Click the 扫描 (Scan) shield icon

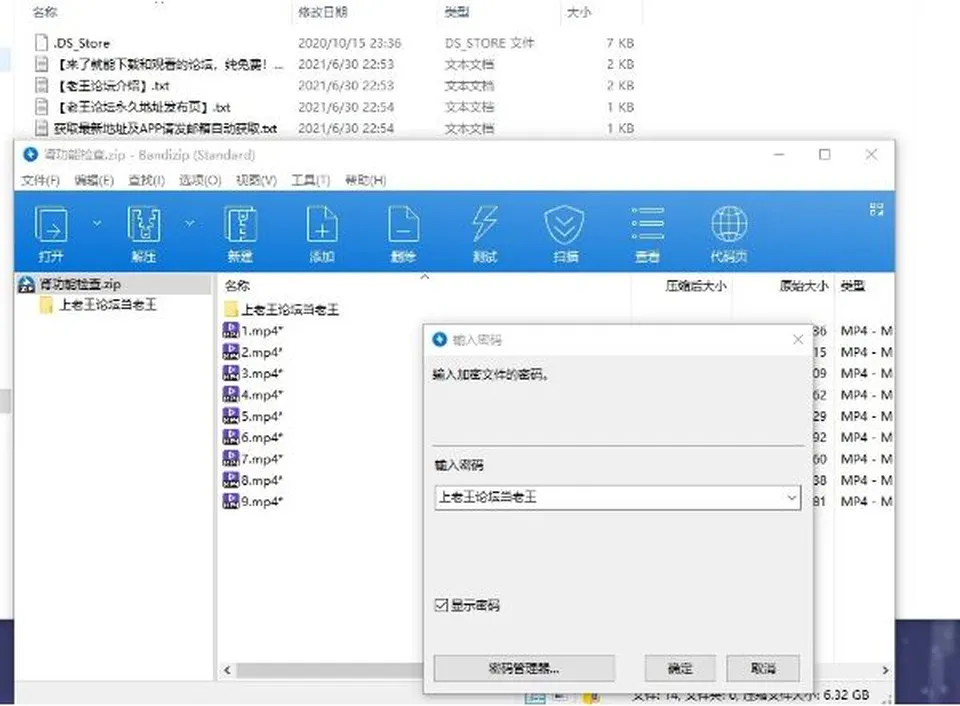pos(564,225)
